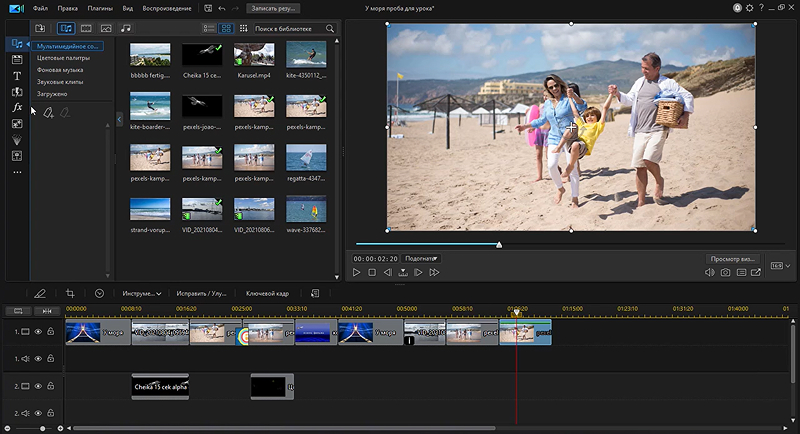The width and height of the screenshot is (800, 434).
Task: Click the preview playback position slider
Action: click(499, 245)
